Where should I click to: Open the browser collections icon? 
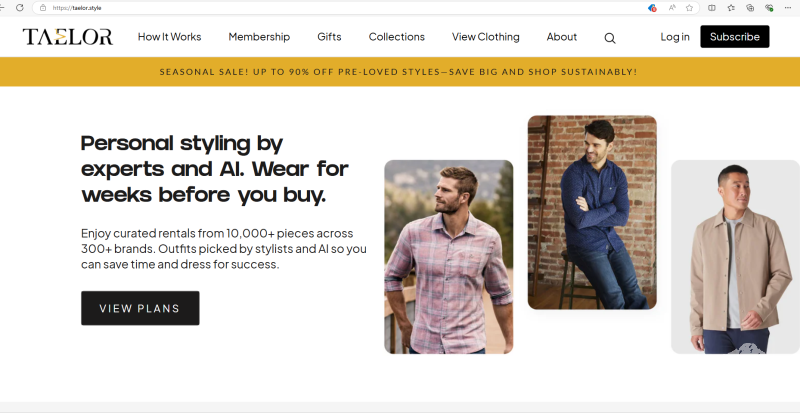[750, 7]
